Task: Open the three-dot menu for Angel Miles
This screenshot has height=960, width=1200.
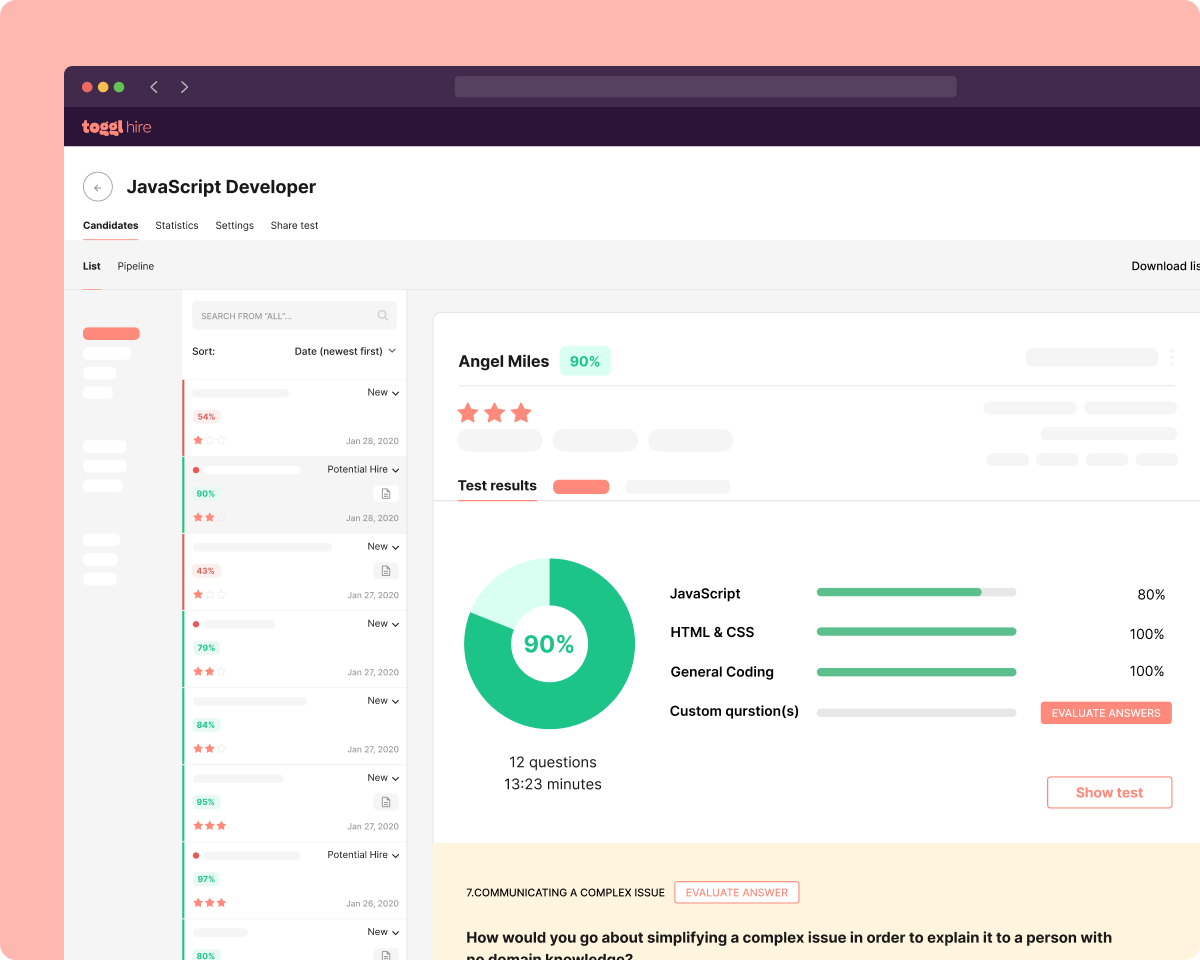Action: [1171, 357]
